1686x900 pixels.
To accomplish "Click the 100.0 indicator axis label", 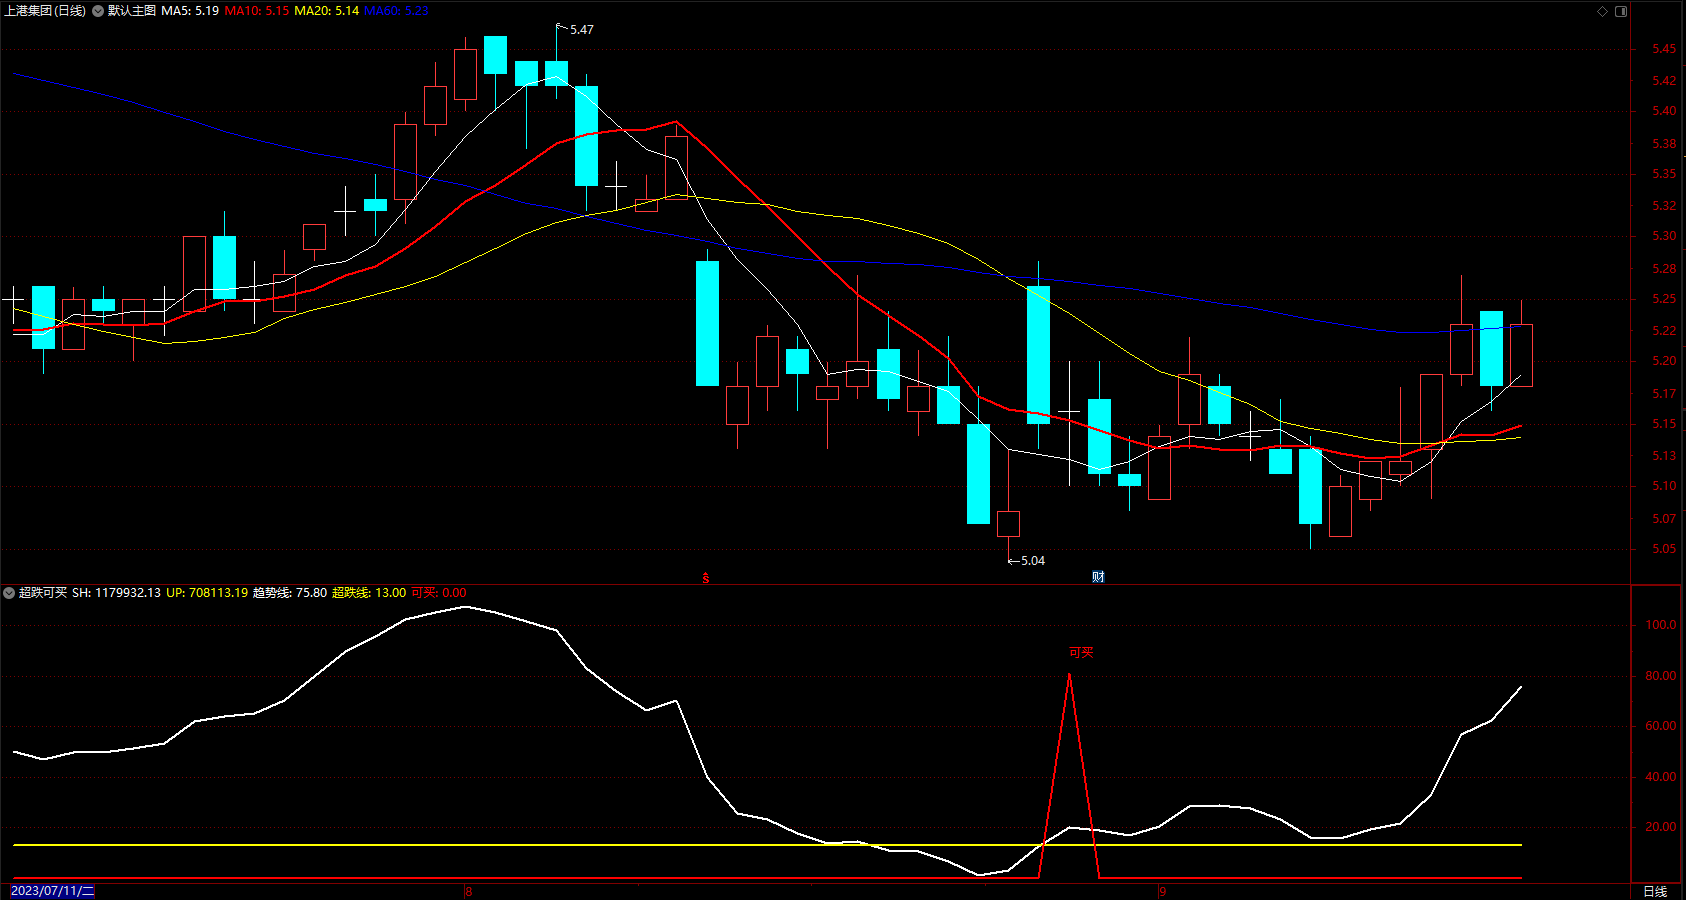I will click(x=1661, y=625).
